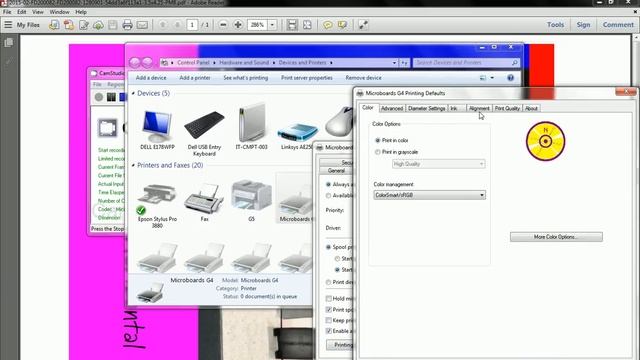The image size is (640, 360).
Task: Open address bar history dropdown in Devices window
Action: 394,62
